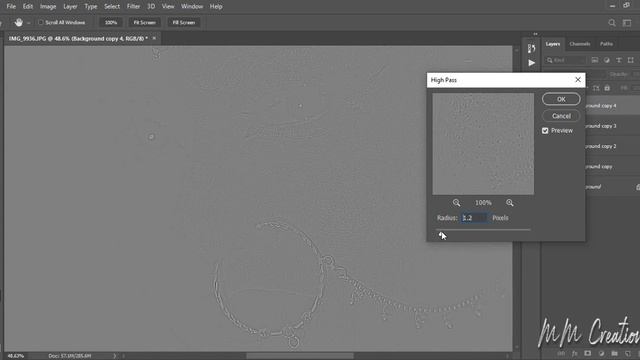Screen dimensions: 640x360
Task: Add a layer style with fx icon
Action: (574, 353)
